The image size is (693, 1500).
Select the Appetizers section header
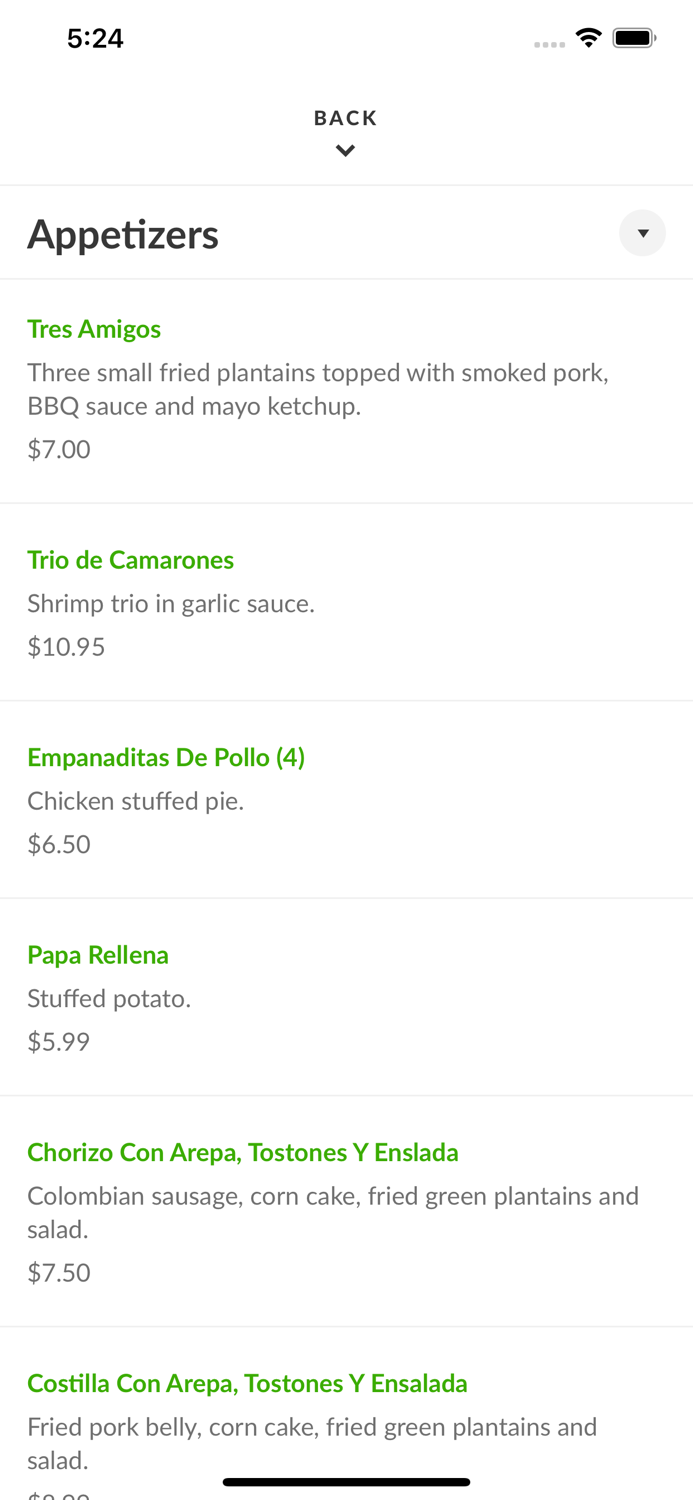coord(123,233)
